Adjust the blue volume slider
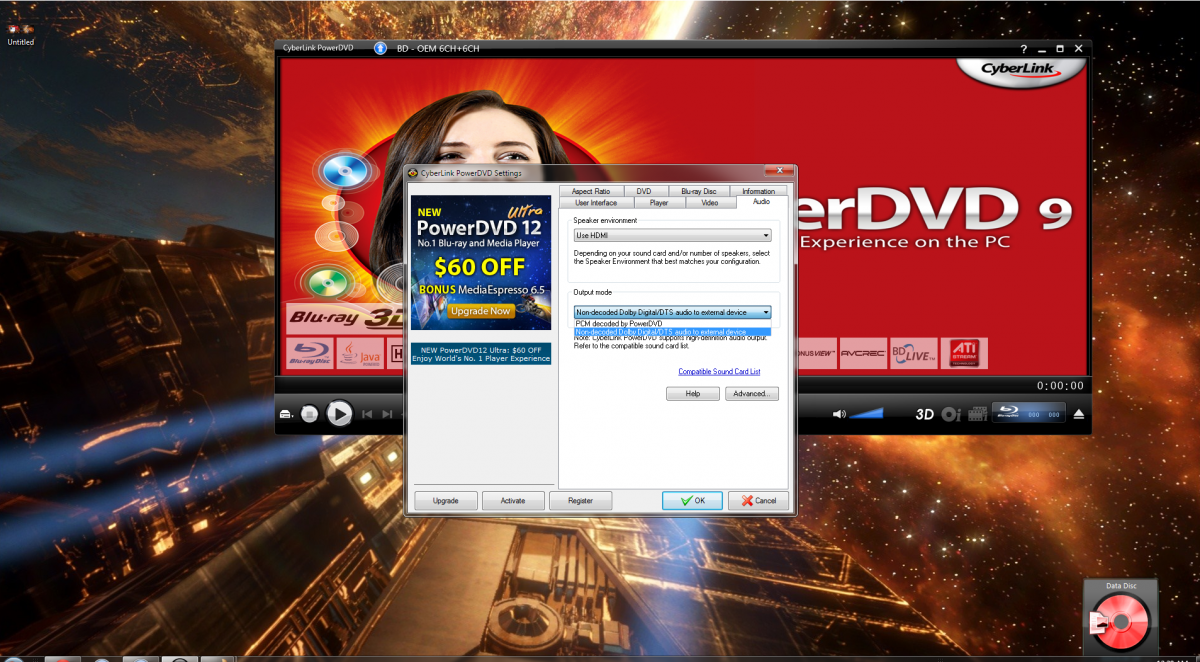Viewport: 1200px width, 662px height. [x=867, y=413]
